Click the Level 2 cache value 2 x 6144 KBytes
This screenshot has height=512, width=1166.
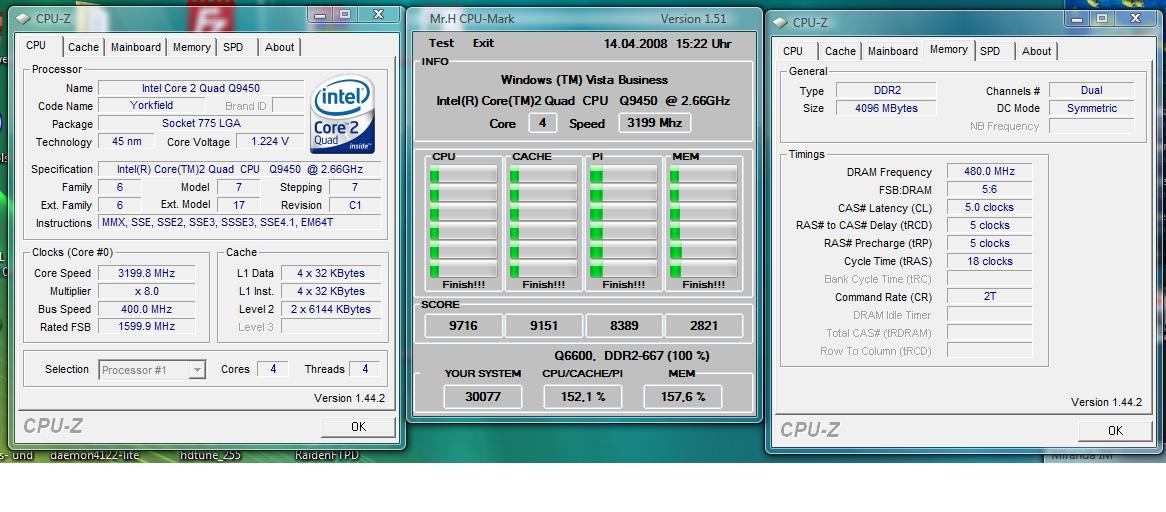[331, 309]
